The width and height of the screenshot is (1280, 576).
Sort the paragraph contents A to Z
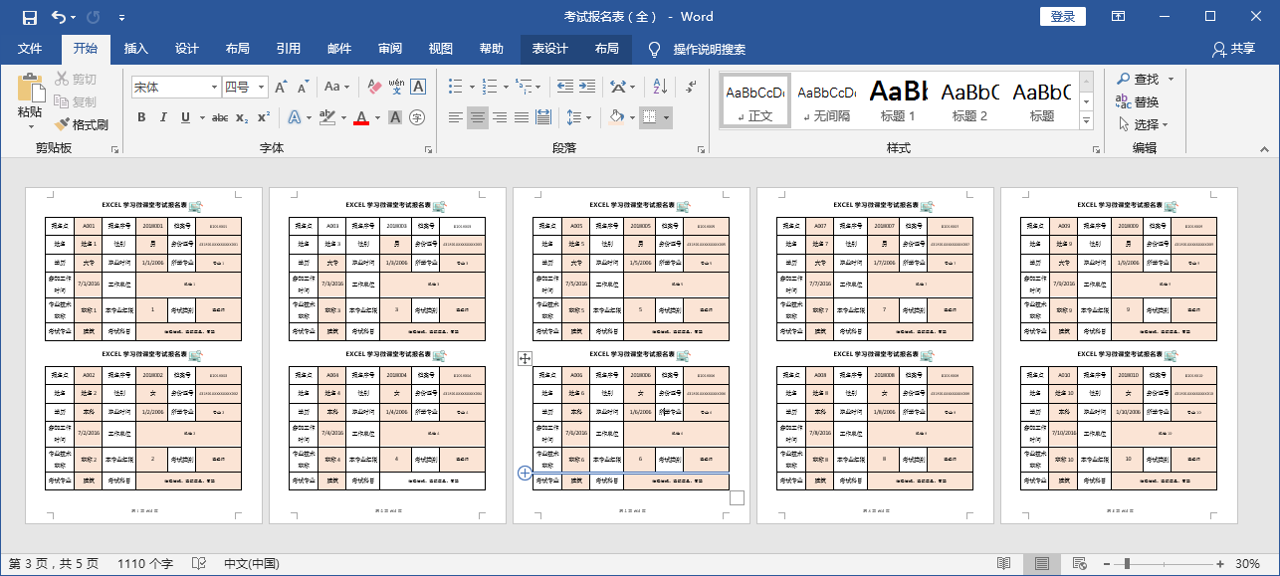659,87
